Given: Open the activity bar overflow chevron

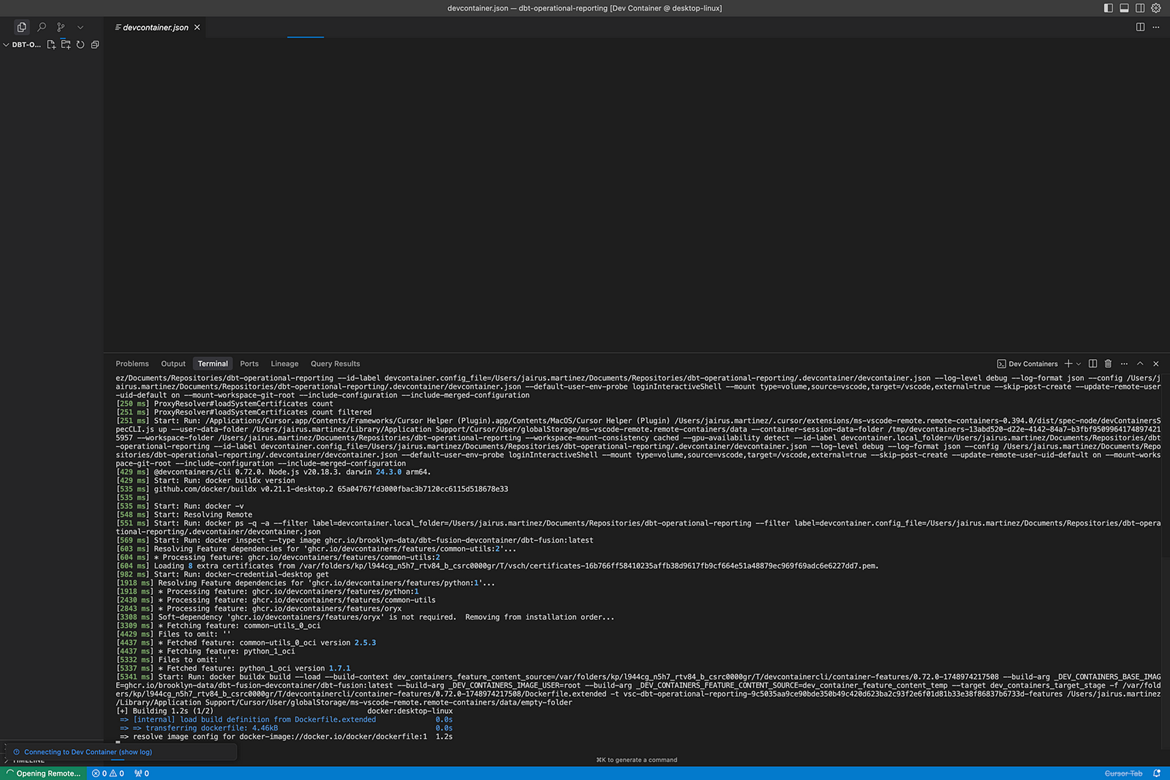Looking at the screenshot, I should click(82, 27).
